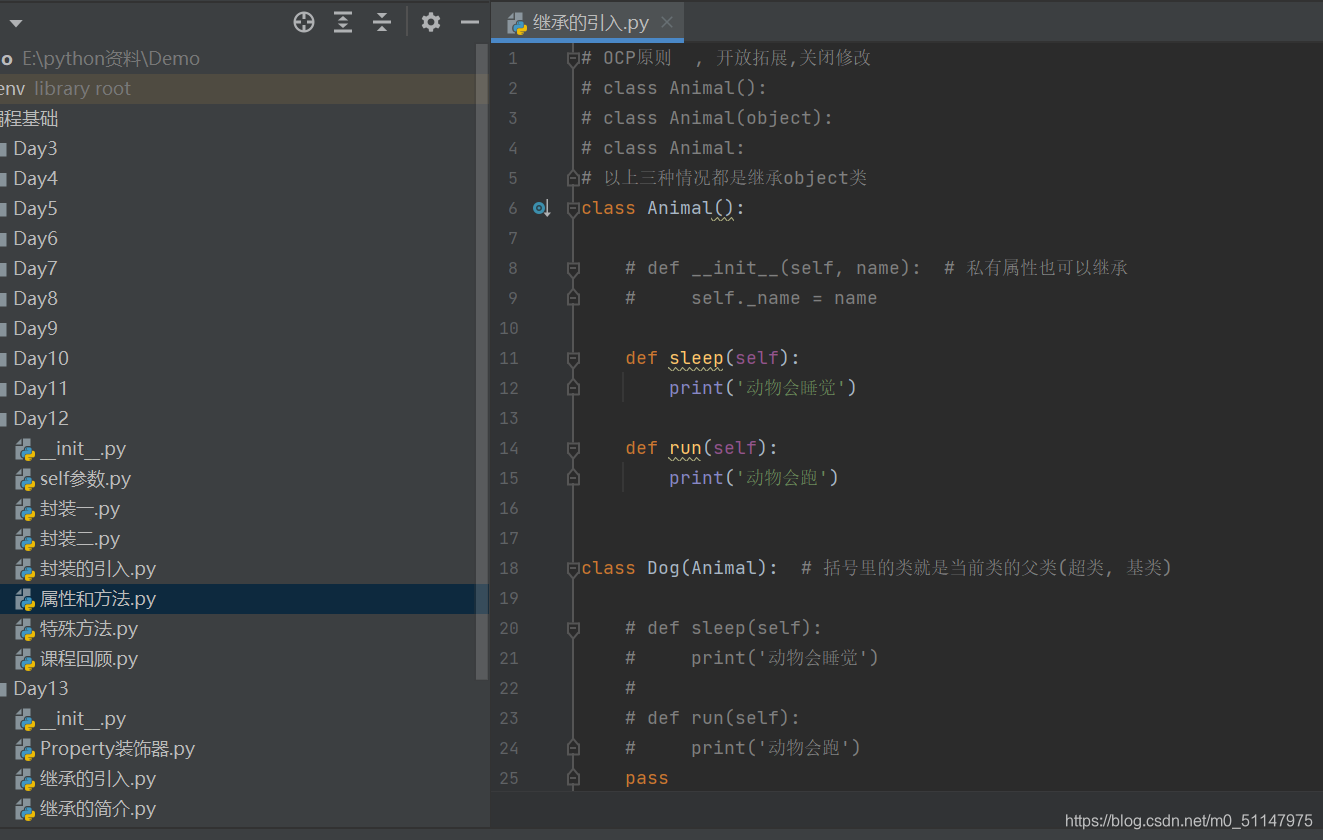Collapse commented block fold marker on line 20
1323x840 pixels.
pos(573,629)
